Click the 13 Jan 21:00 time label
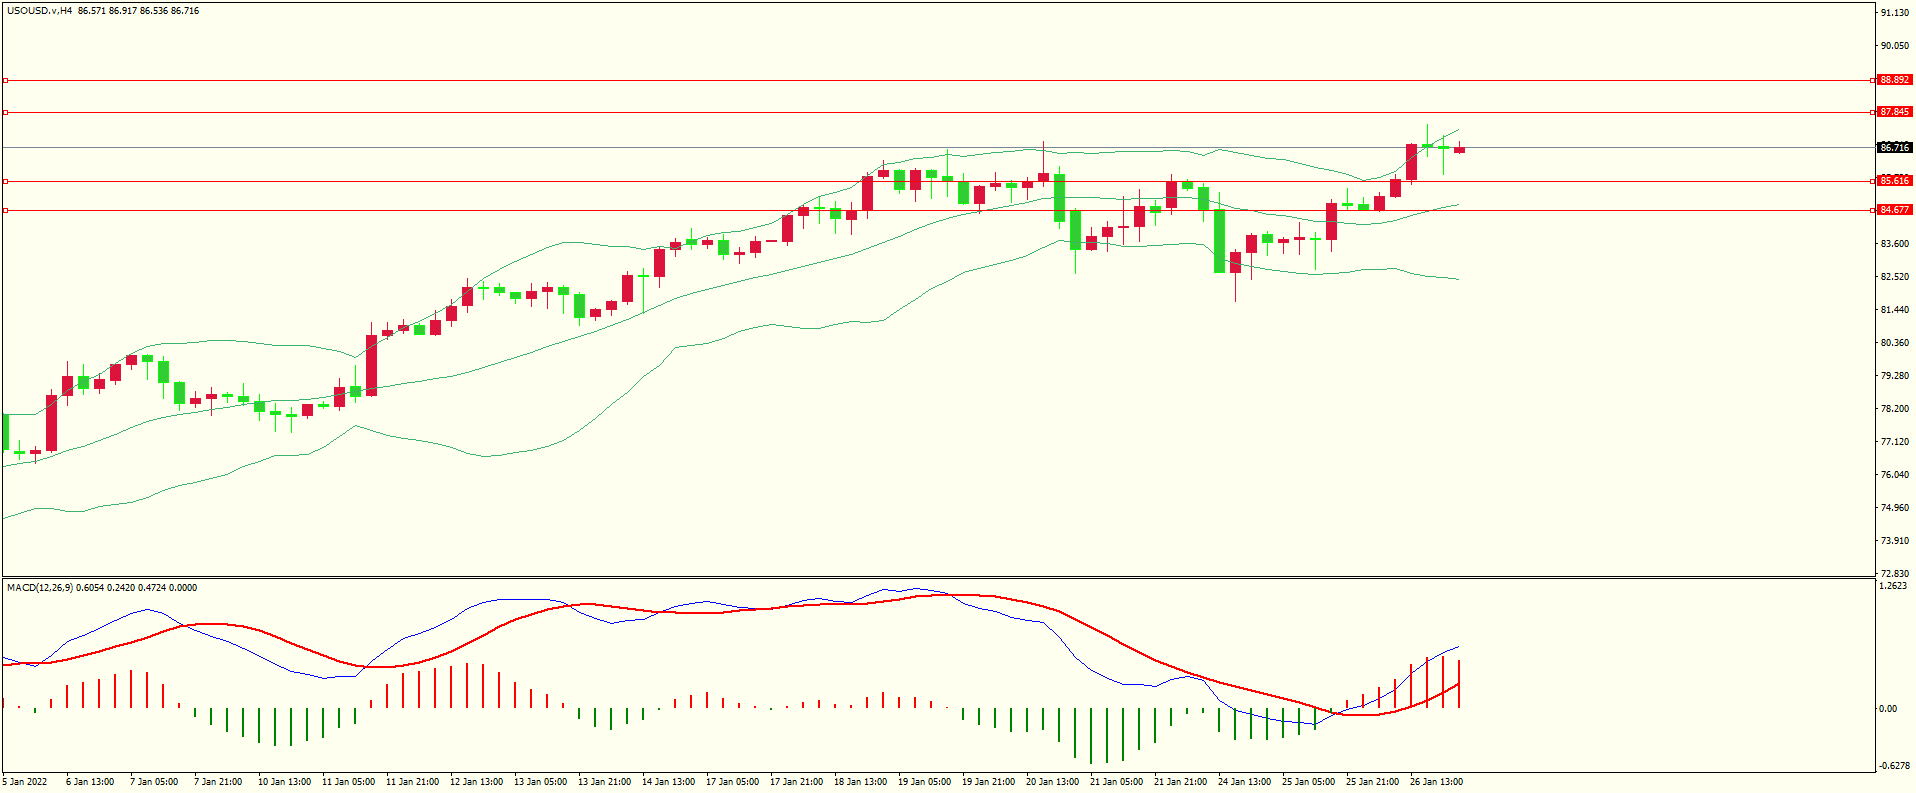Viewport: 1916px width, 793px height. [604, 782]
